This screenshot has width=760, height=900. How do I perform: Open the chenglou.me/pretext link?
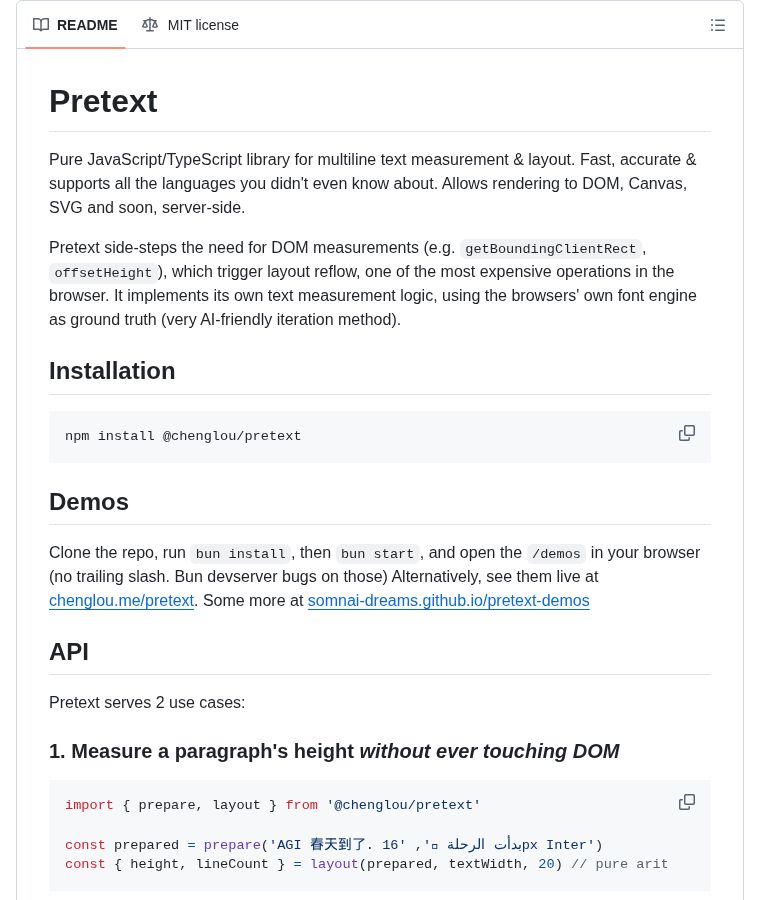coord(121,601)
